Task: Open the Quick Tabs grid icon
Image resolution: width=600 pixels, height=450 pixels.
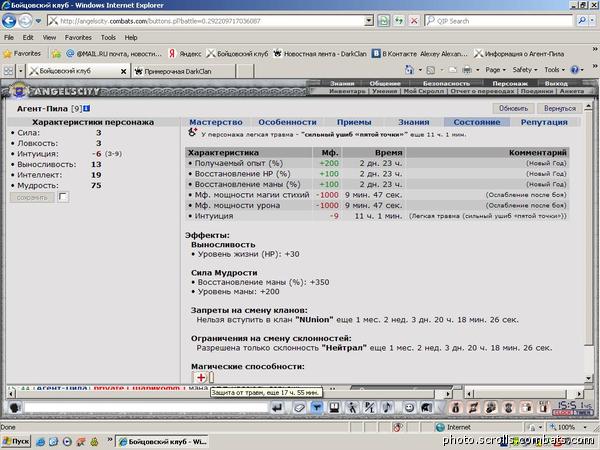Action: tap(8, 71)
